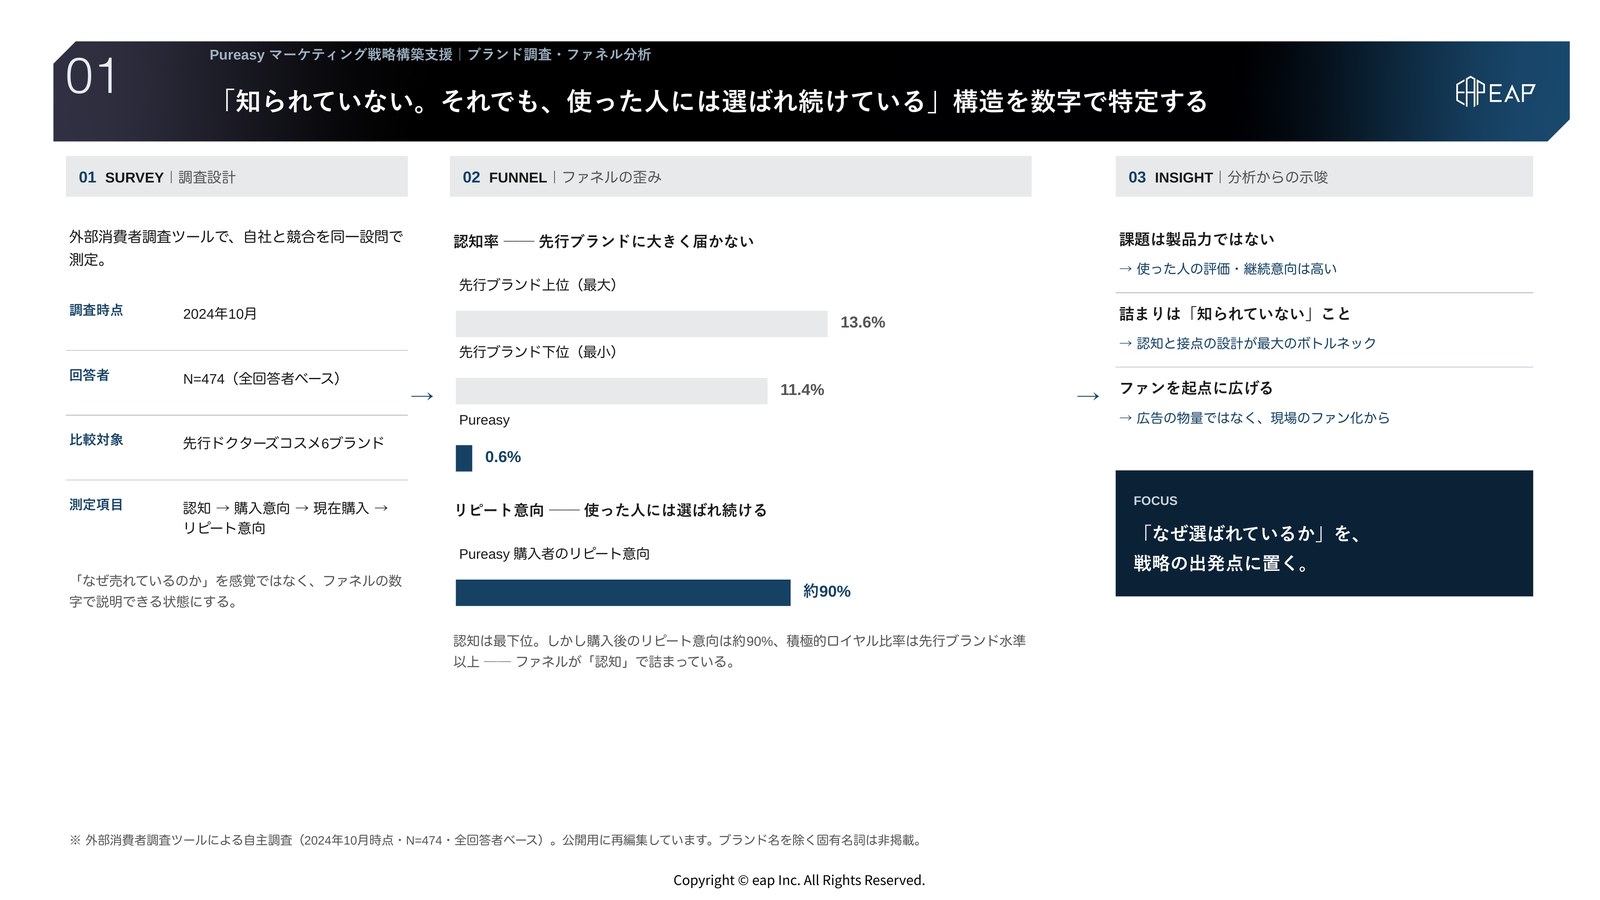Click the 0.6% value label
This screenshot has height=900, width=1600.
pos(503,457)
